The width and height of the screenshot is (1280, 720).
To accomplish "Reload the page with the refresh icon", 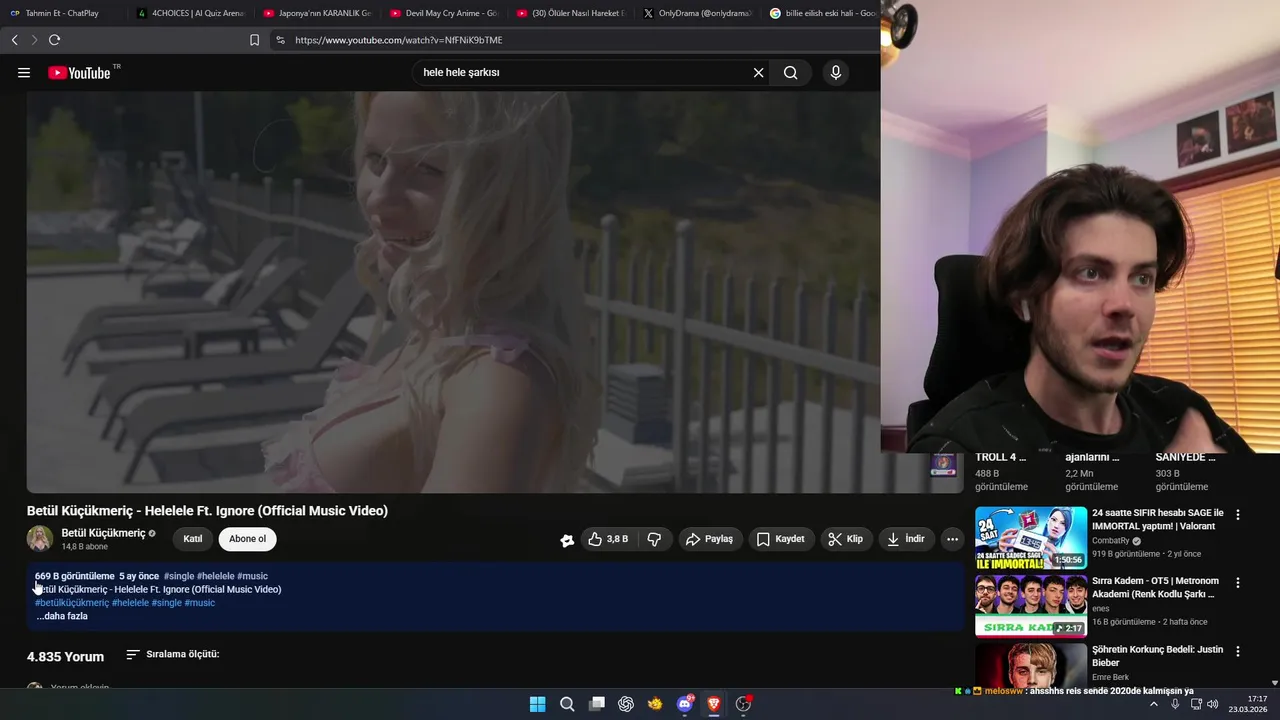I will (x=54, y=40).
